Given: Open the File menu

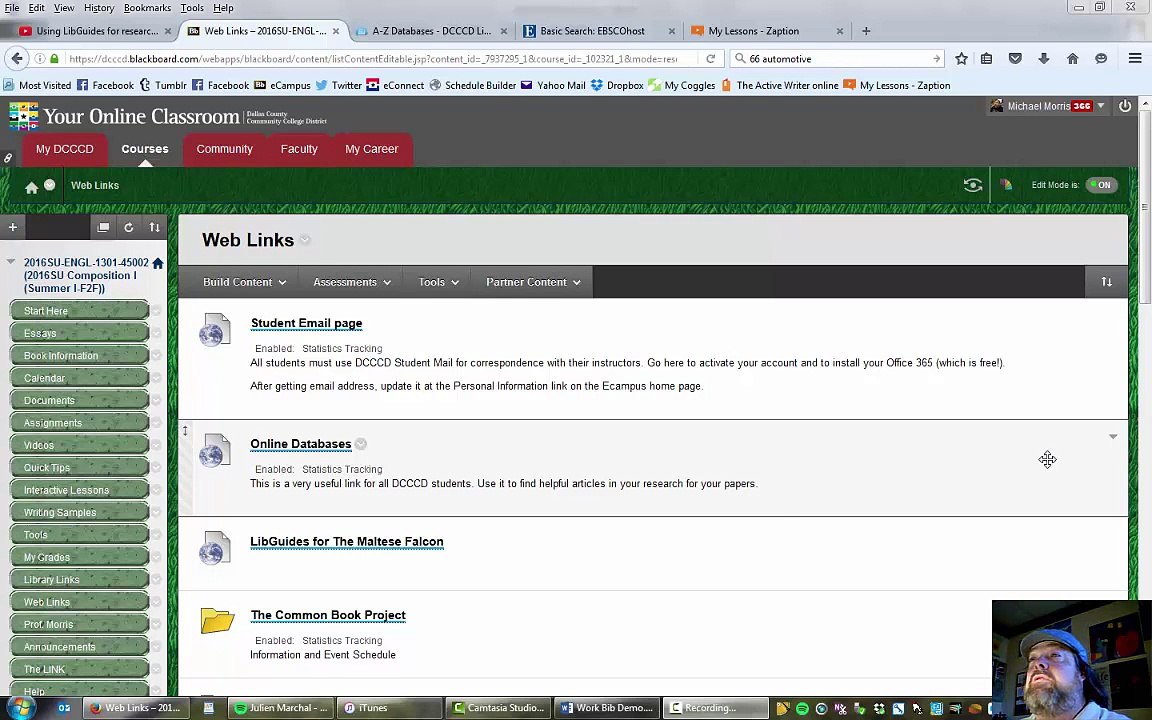Looking at the screenshot, I should [12, 7].
